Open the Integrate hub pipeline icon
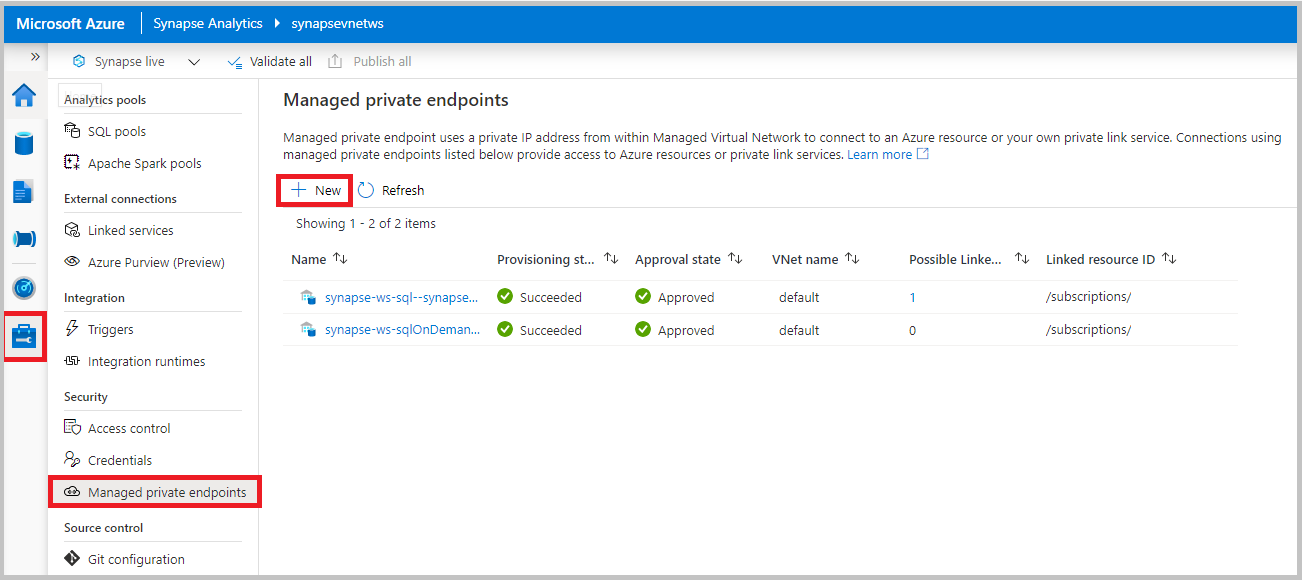Viewport: 1302px width, 580px height. pyautogui.click(x=24, y=239)
